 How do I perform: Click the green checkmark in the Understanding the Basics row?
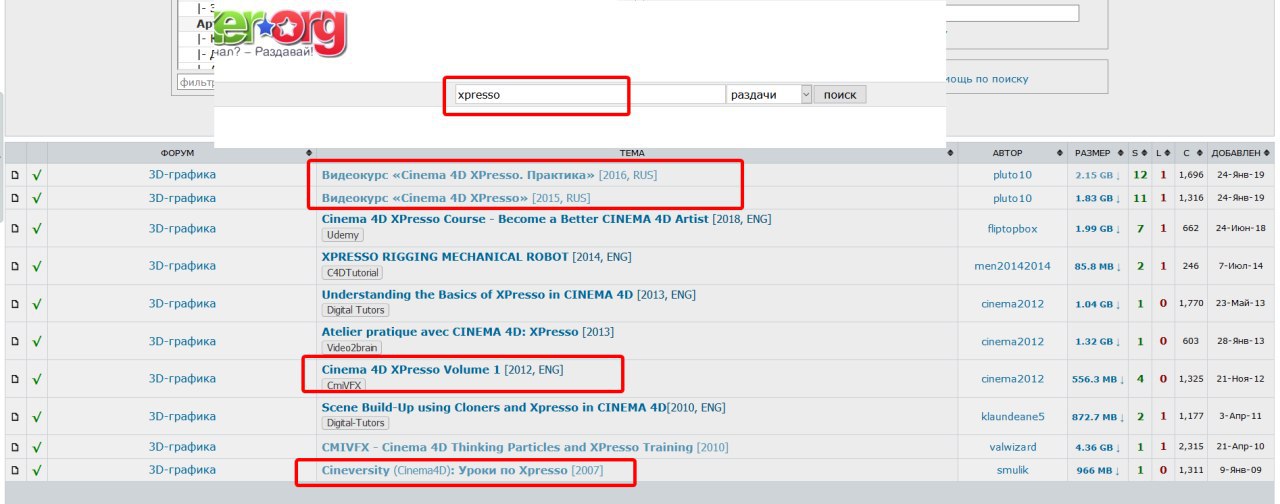point(37,303)
